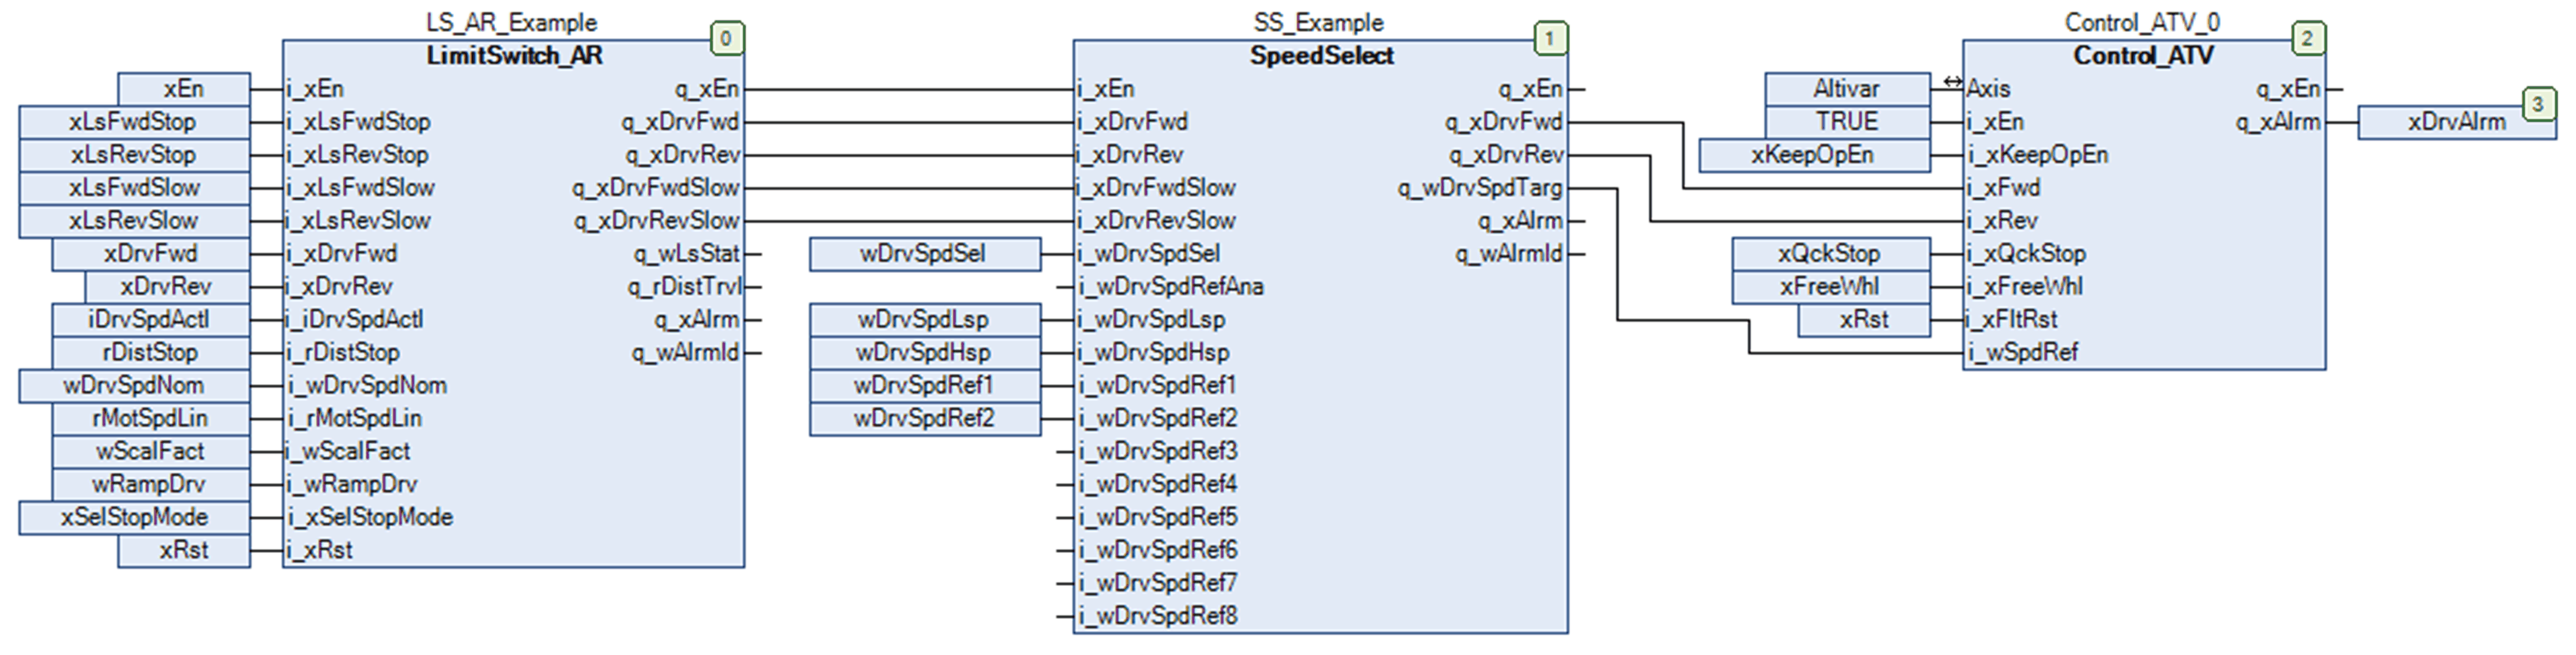The width and height of the screenshot is (2576, 655).
Task: Click the i_wDrvSpdSel pin on SpeedSelect
Action: point(1149,254)
